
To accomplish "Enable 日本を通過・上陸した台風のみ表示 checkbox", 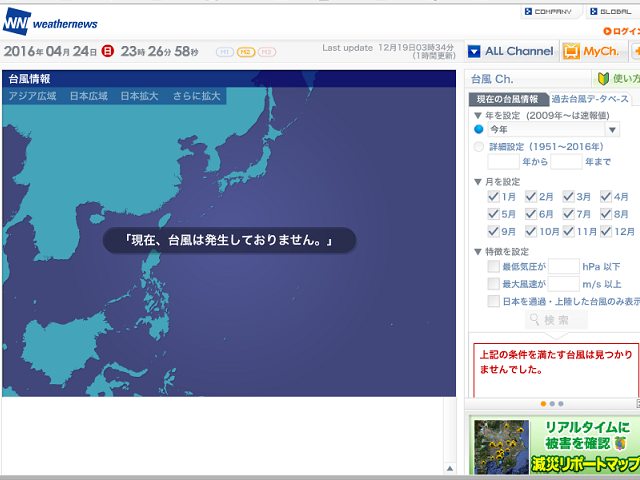I will click(493, 301).
